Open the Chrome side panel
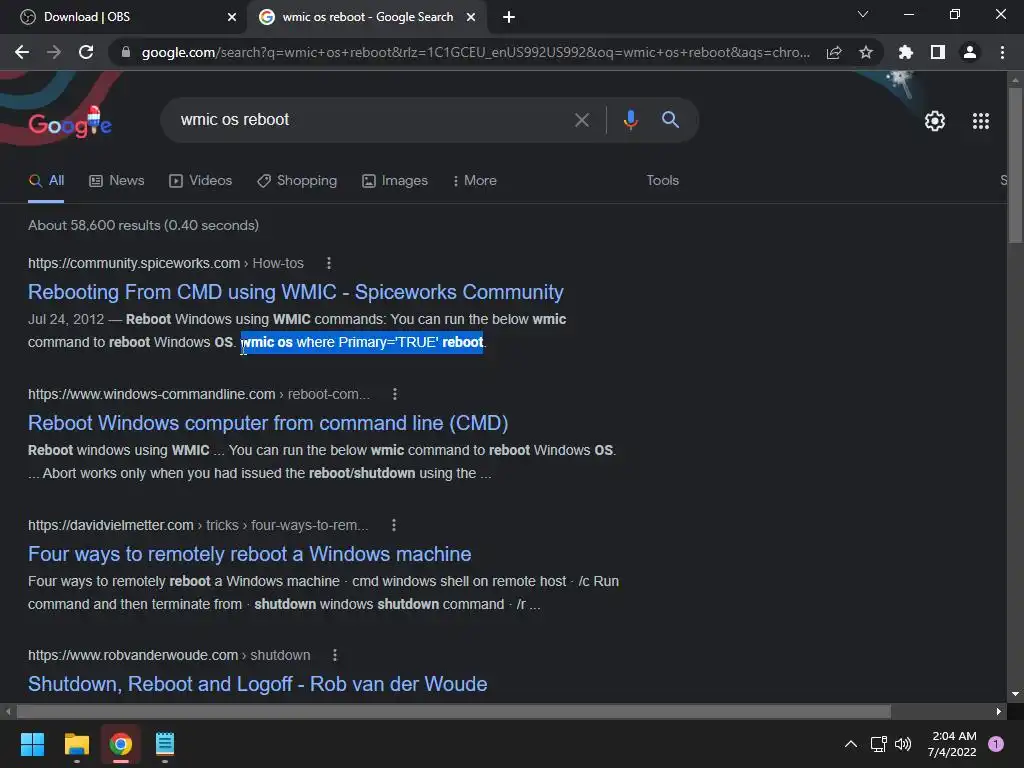Screen dimensions: 1024x768 tap(938, 52)
